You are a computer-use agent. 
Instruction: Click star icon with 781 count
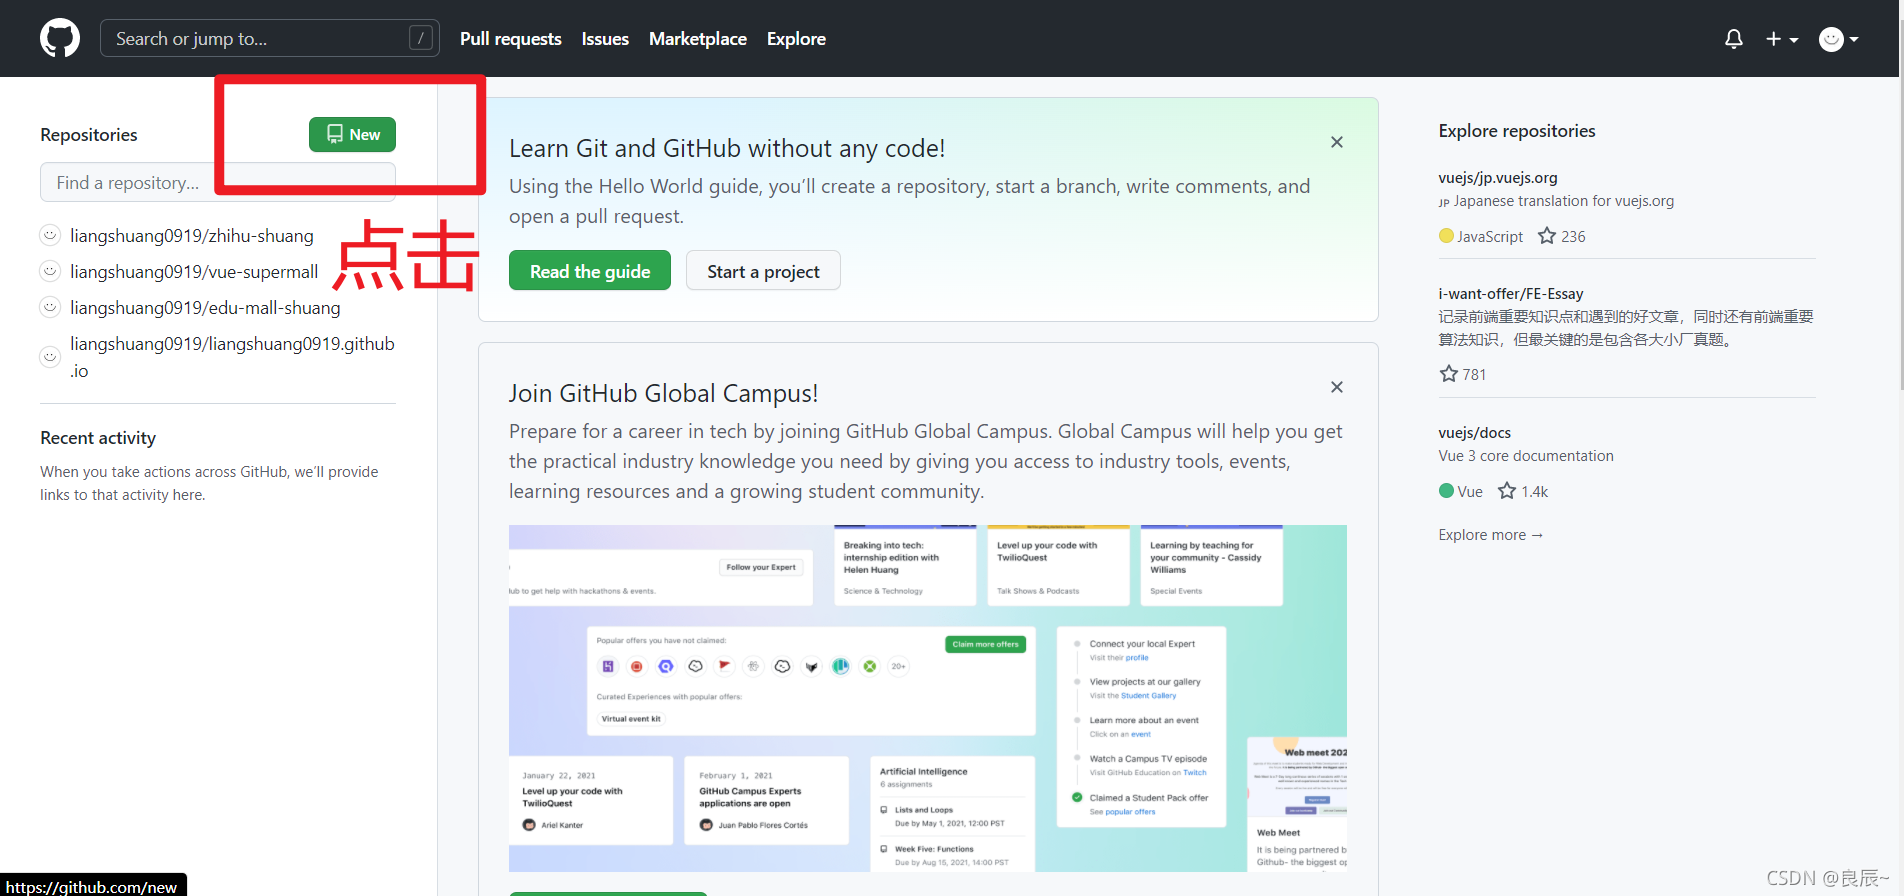coord(1448,374)
